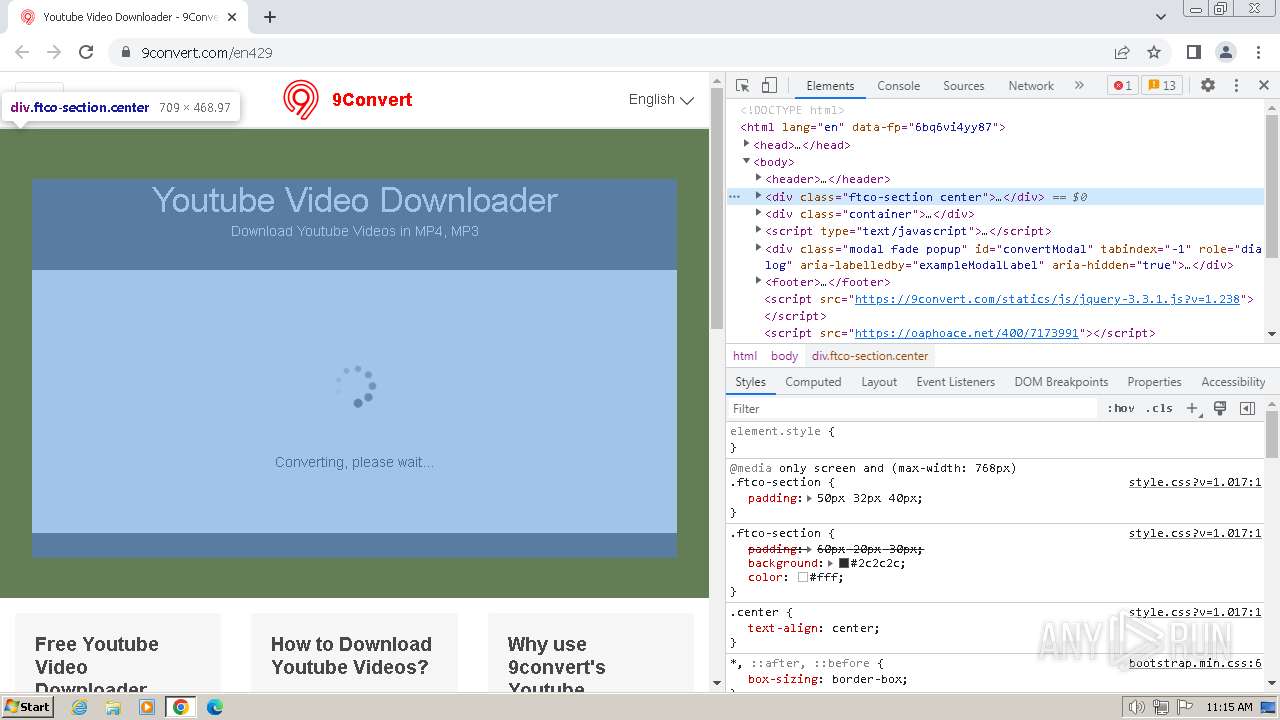Viewport: 1280px width, 720px height.
Task: Open the Chrome side panel icon
Action: click(x=1194, y=52)
